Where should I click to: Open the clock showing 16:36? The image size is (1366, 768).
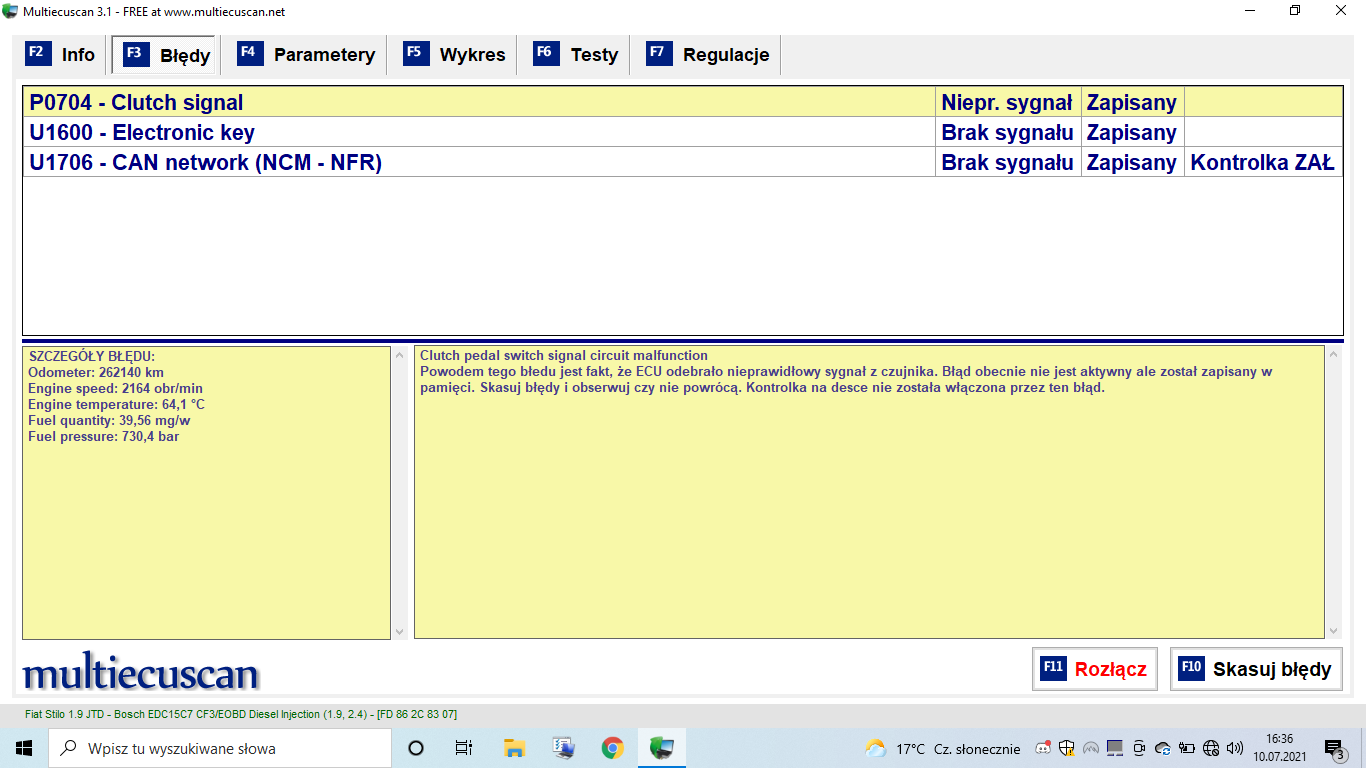click(1279, 748)
